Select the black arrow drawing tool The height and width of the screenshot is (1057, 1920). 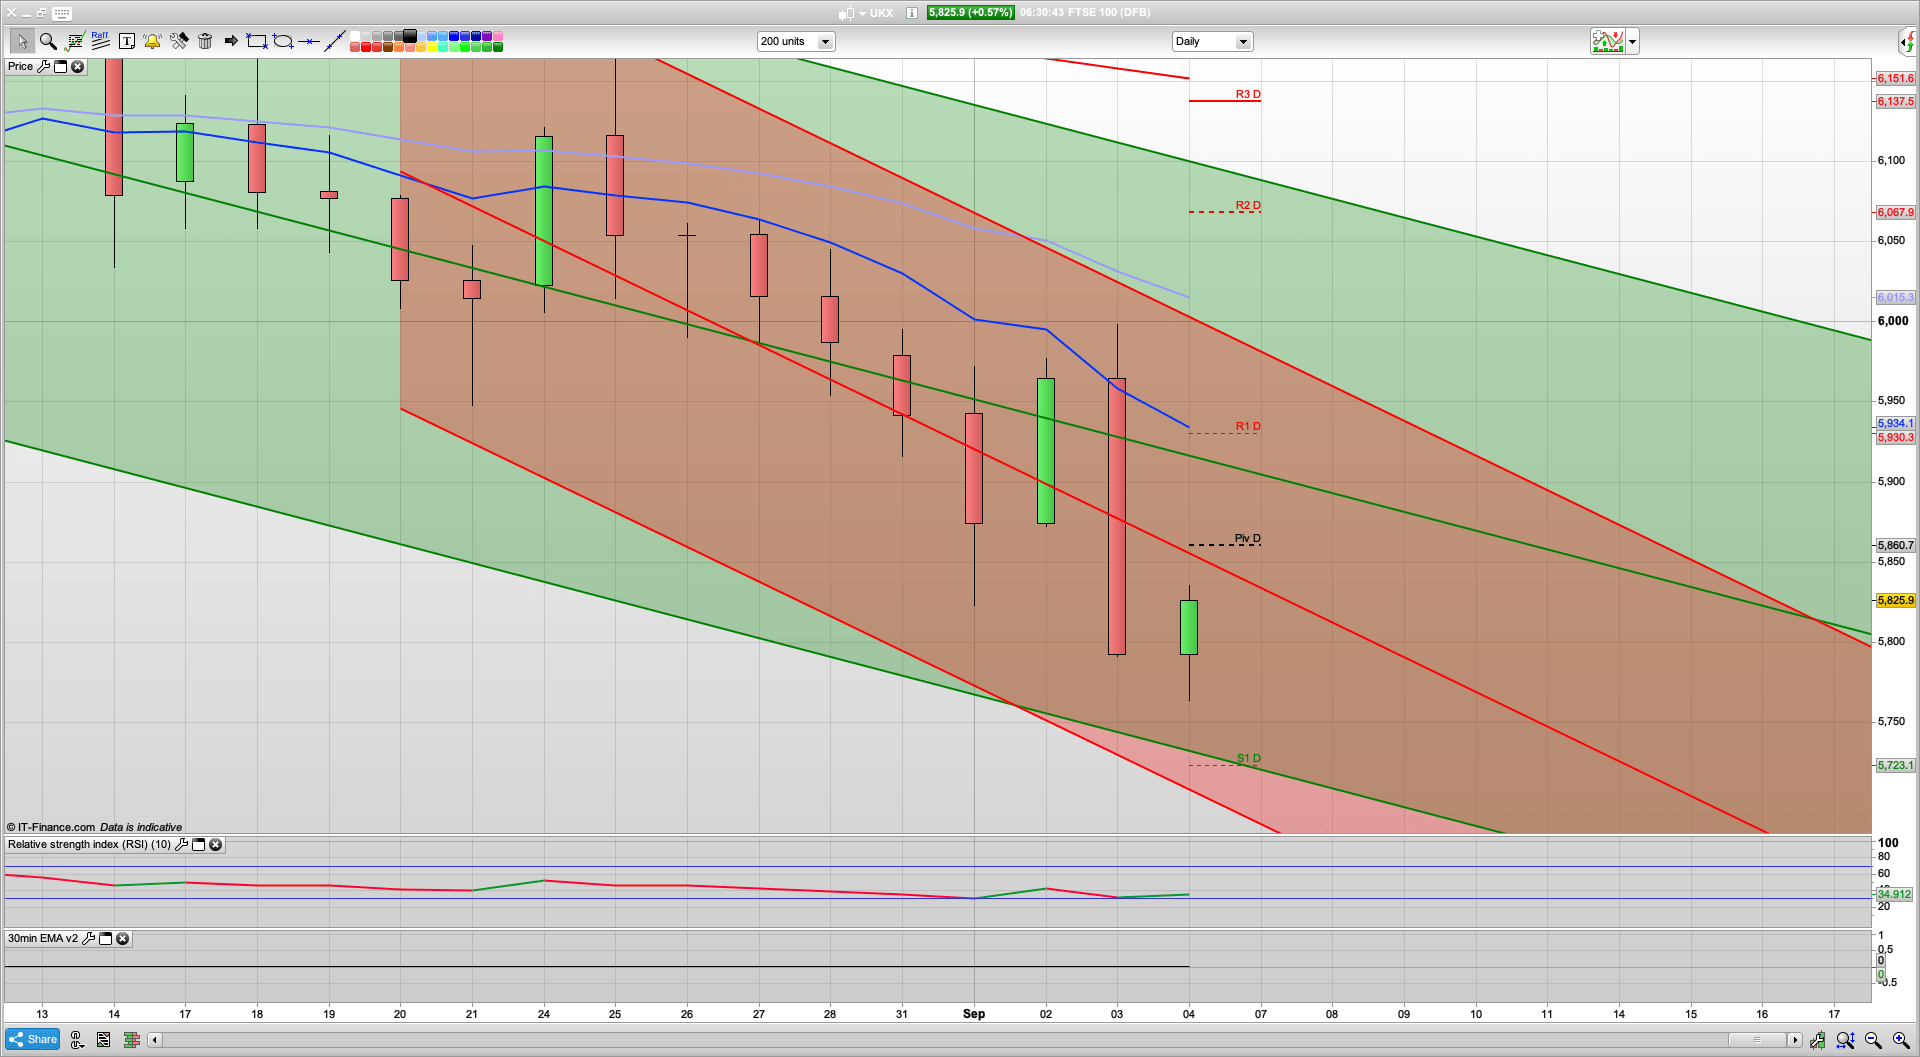tap(231, 41)
